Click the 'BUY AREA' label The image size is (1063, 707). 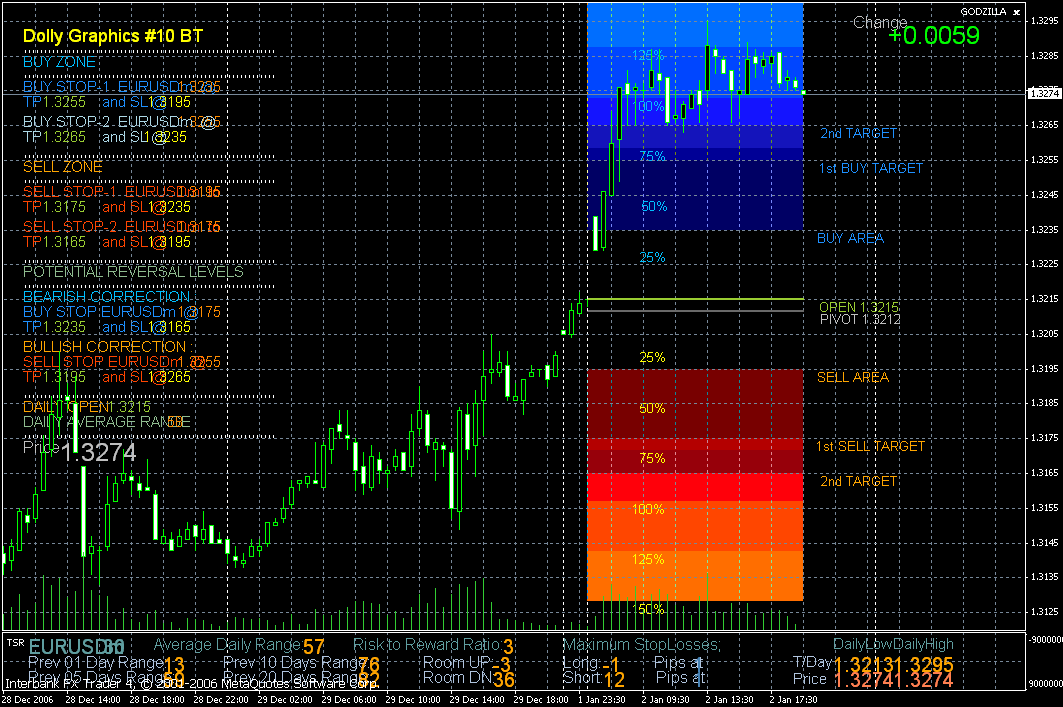[850, 238]
